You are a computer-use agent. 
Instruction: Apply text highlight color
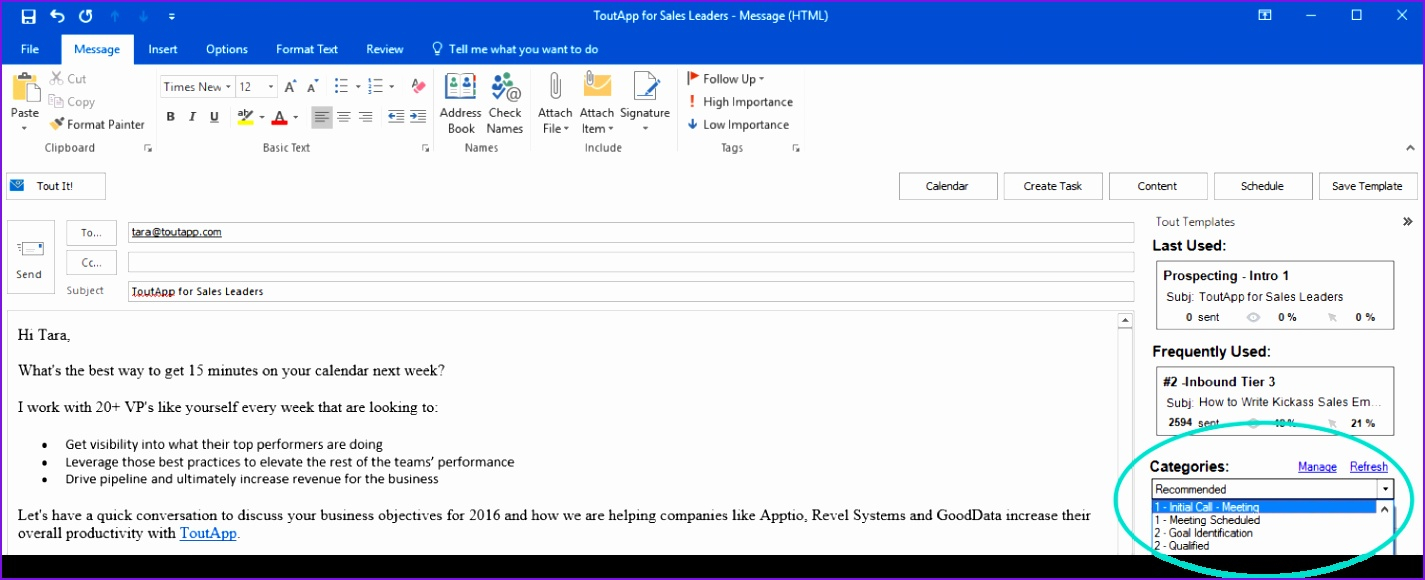coord(245,117)
